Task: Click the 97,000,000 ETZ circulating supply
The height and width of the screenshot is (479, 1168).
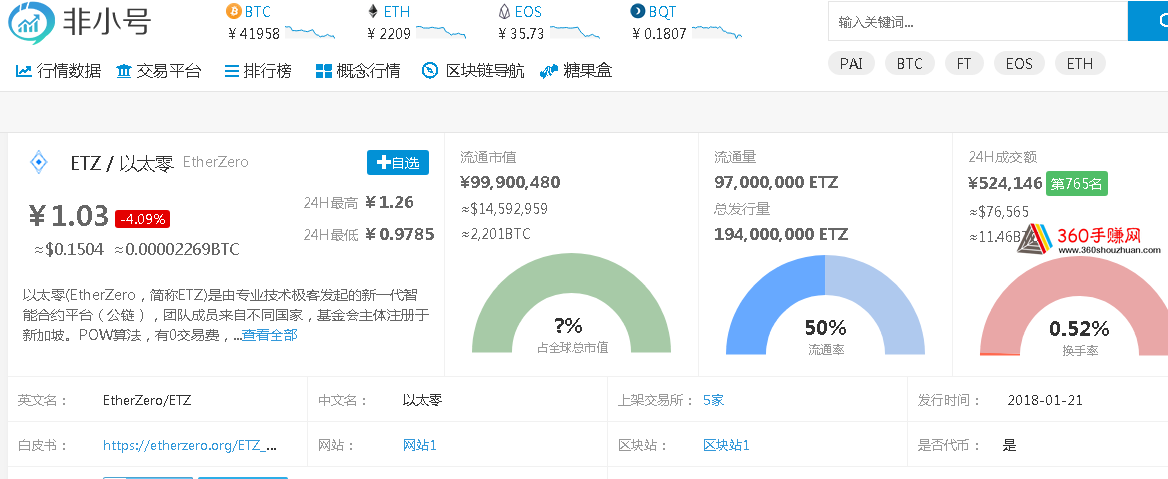Action: pyautogui.click(x=776, y=183)
